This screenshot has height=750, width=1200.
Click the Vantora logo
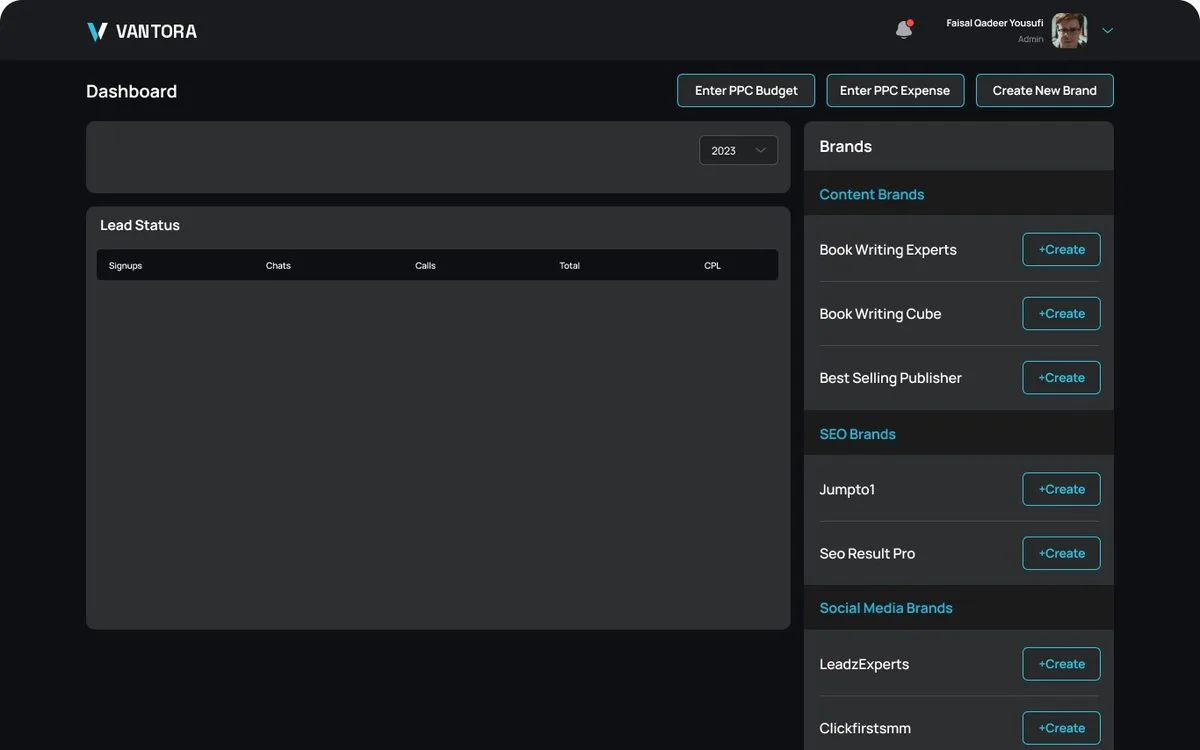[141, 31]
